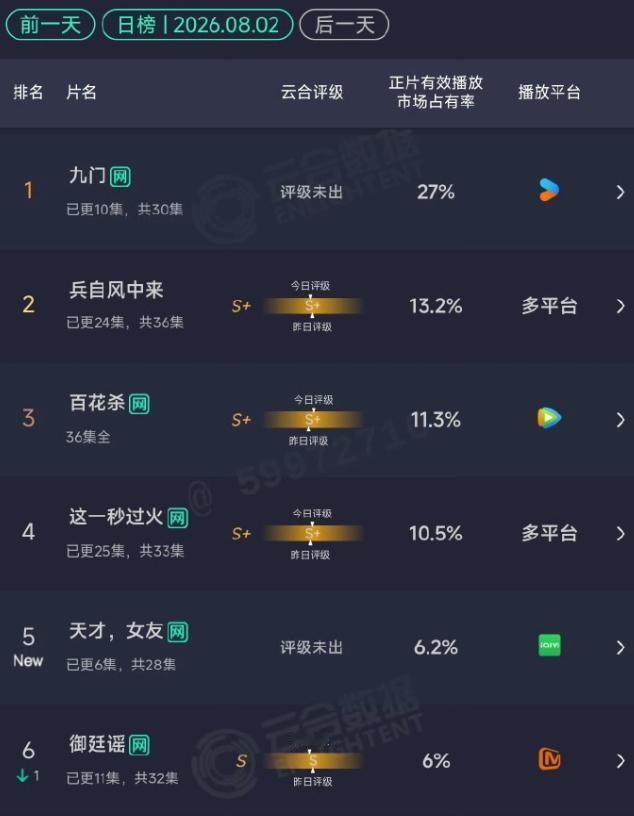Click the S+ rating bar for 兵自风中来
634x816 pixels.
[x=312, y=306]
